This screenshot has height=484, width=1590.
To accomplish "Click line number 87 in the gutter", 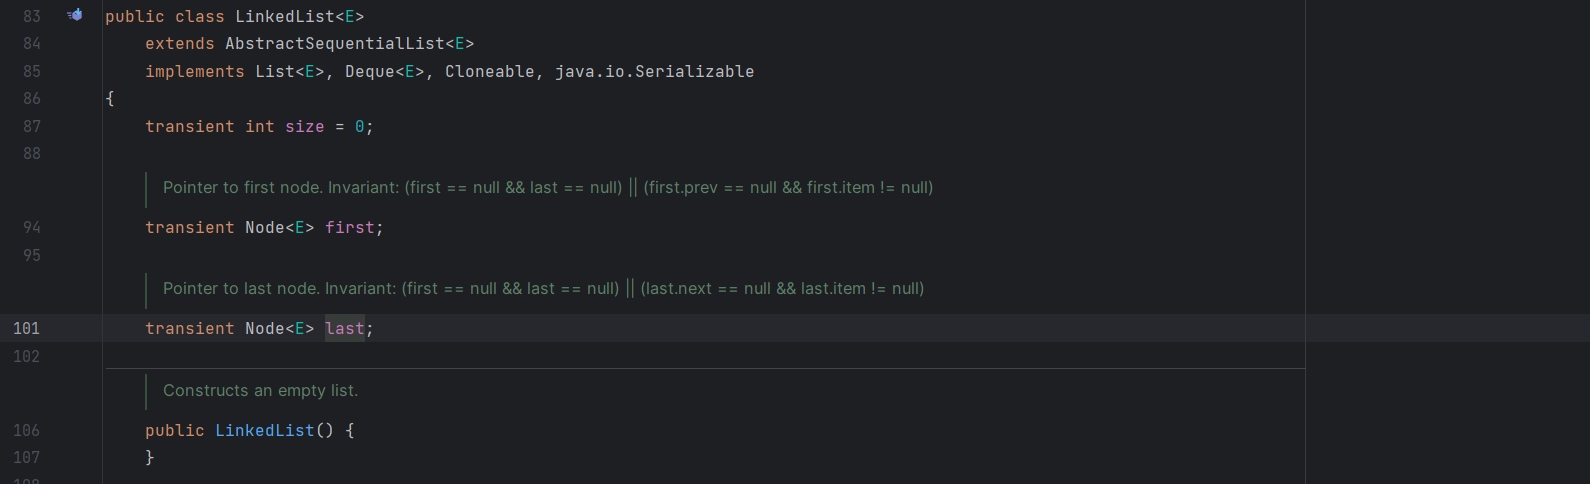I will point(32,127).
